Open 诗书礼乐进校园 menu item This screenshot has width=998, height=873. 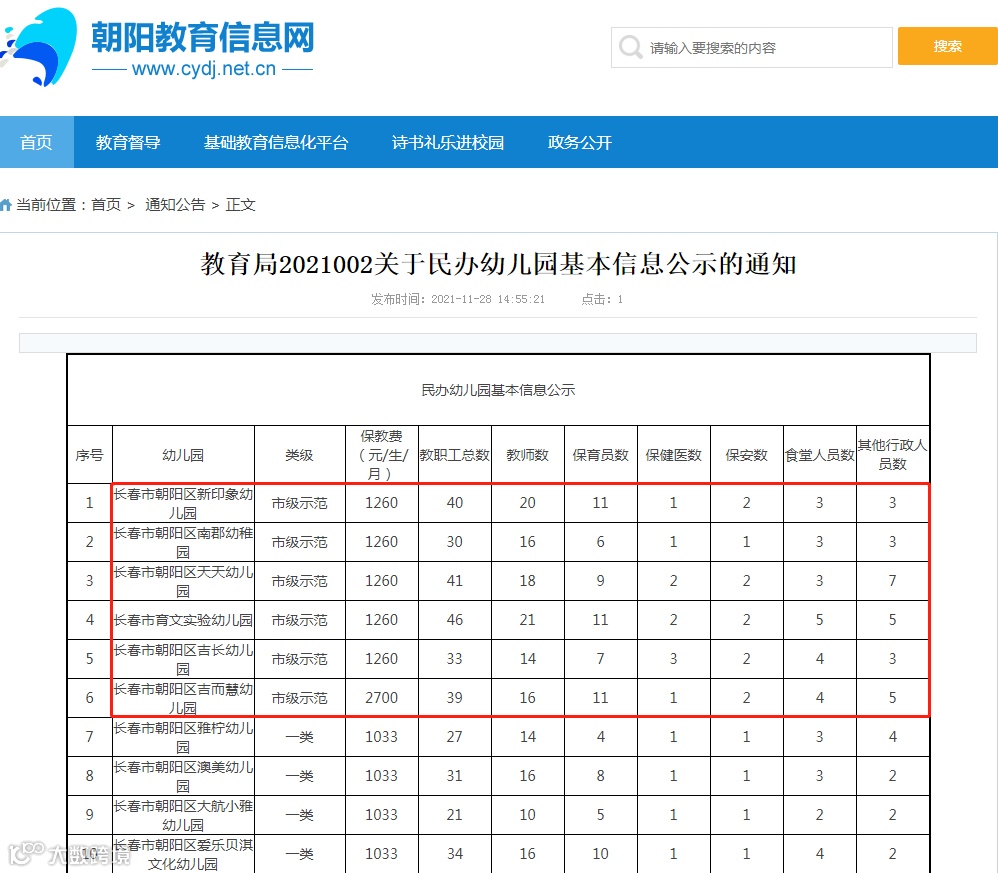click(x=448, y=142)
